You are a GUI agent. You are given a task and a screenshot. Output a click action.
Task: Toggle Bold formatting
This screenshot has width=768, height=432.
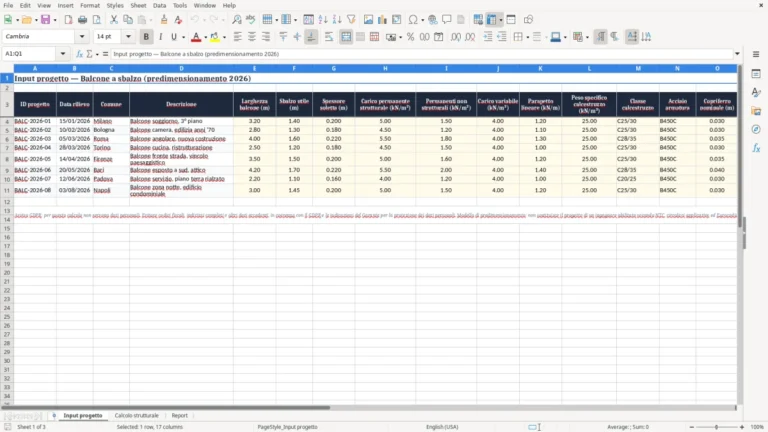146,37
